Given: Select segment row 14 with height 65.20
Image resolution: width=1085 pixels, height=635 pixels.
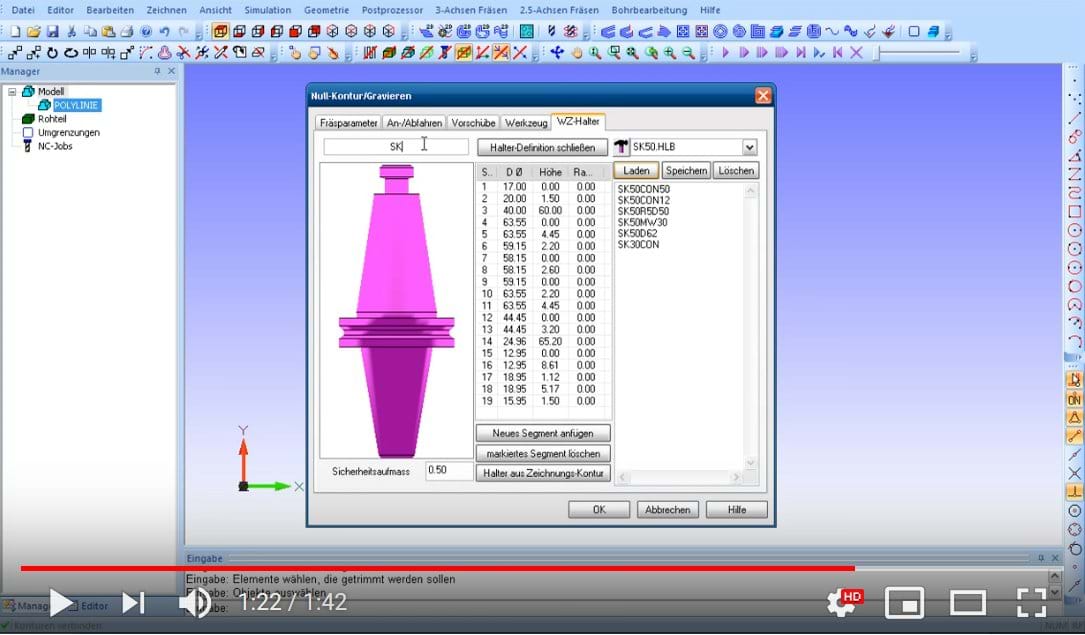Looking at the screenshot, I should [543, 341].
